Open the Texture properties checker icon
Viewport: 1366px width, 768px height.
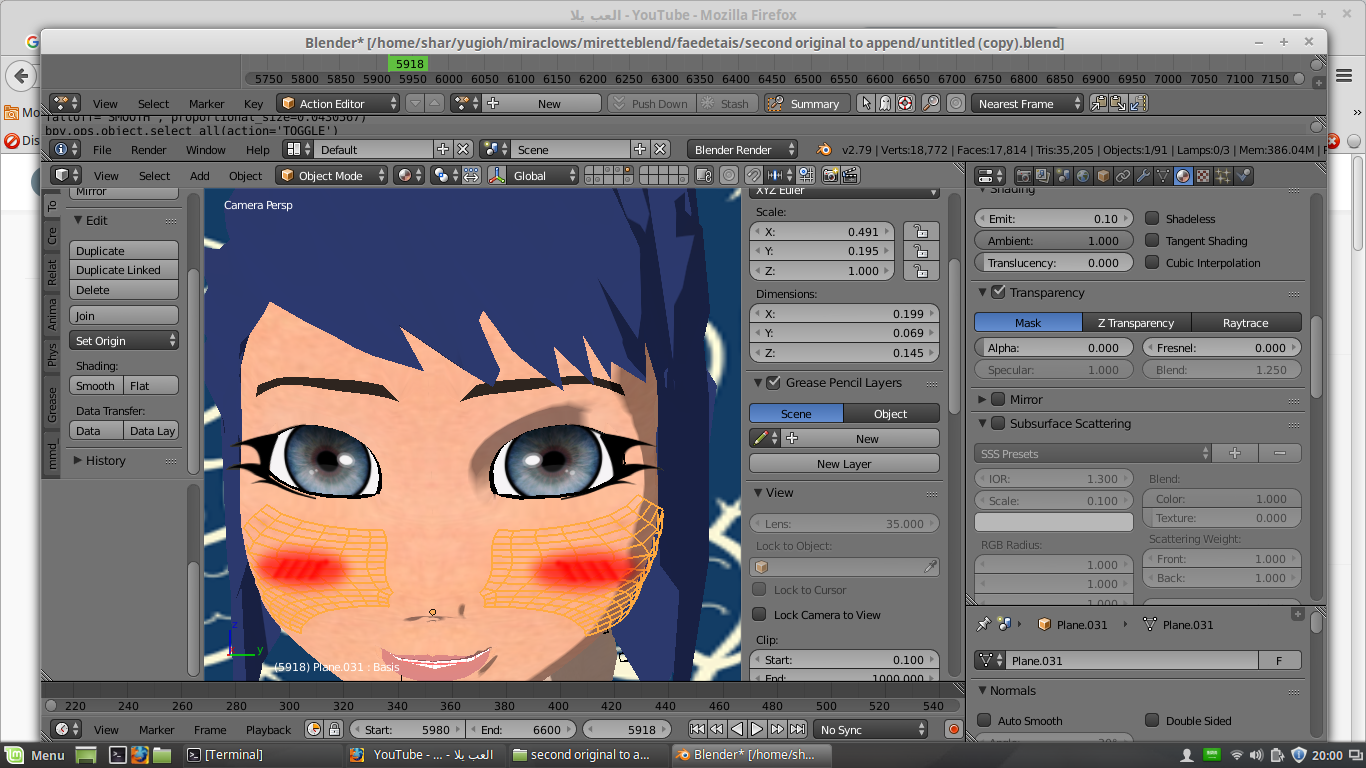pyautogui.click(x=1203, y=175)
